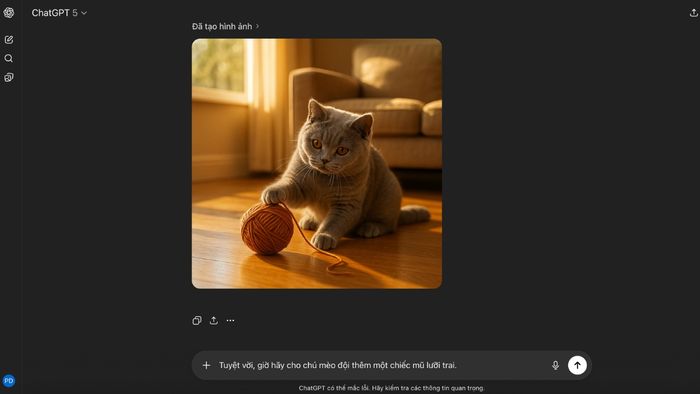This screenshot has width=700, height=394.
Task: Share the conversation via top-right share icon
Action: tap(693, 13)
